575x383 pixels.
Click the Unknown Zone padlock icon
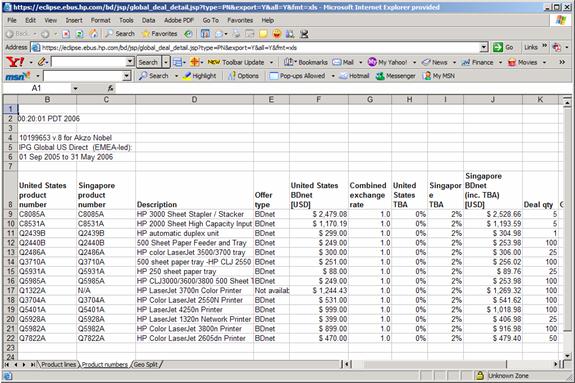tap(479, 375)
